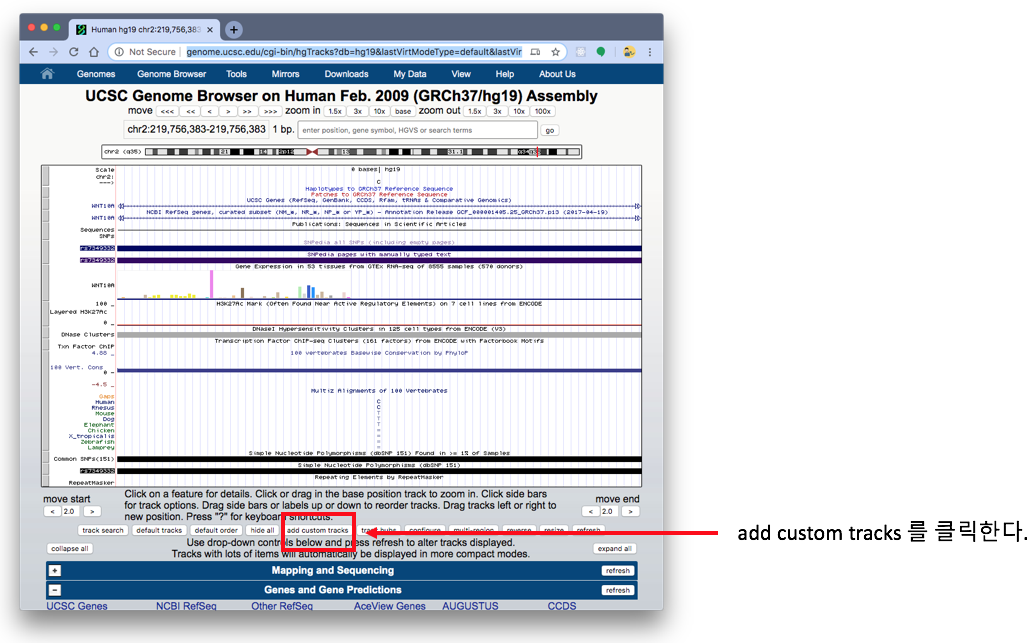
Task: Move far right with the >>> button
Action: click(x=270, y=112)
